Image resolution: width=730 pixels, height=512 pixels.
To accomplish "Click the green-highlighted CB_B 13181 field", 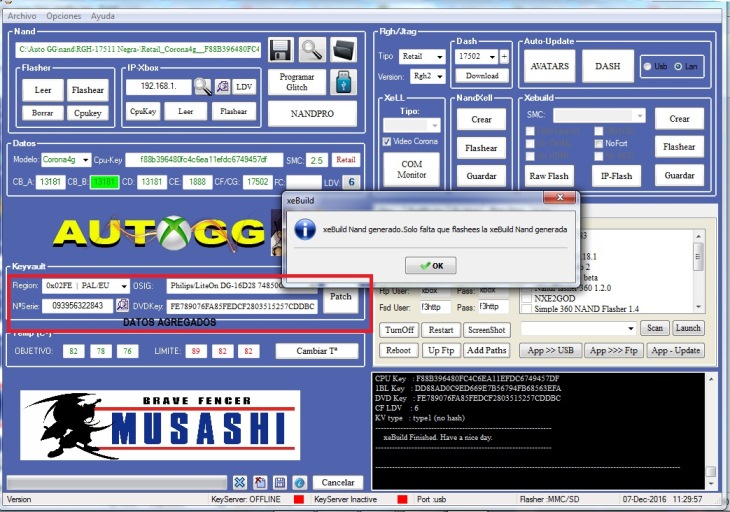I will (x=104, y=182).
